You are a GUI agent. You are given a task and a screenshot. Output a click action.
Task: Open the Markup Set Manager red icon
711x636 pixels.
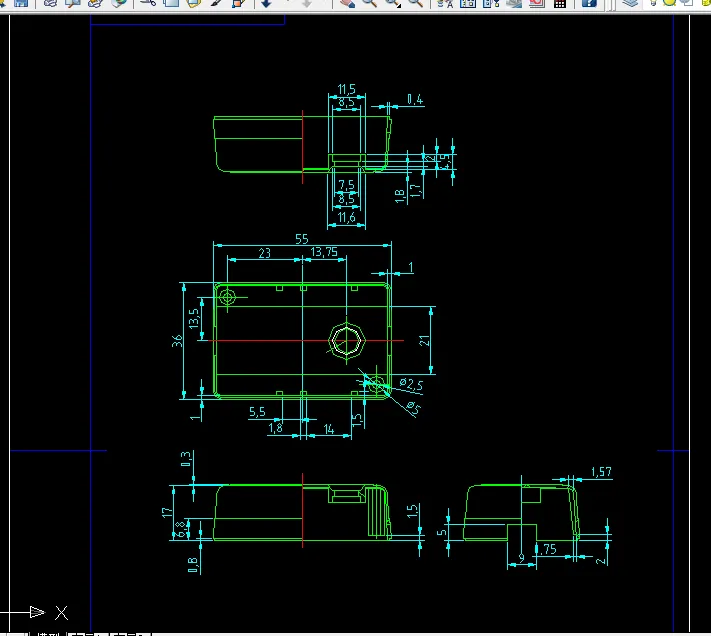pyautogui.click(x=537, y=3)
